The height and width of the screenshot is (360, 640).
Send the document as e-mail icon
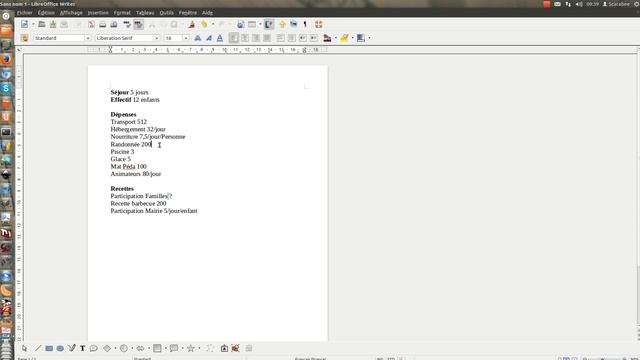click(x=64, y=24)
